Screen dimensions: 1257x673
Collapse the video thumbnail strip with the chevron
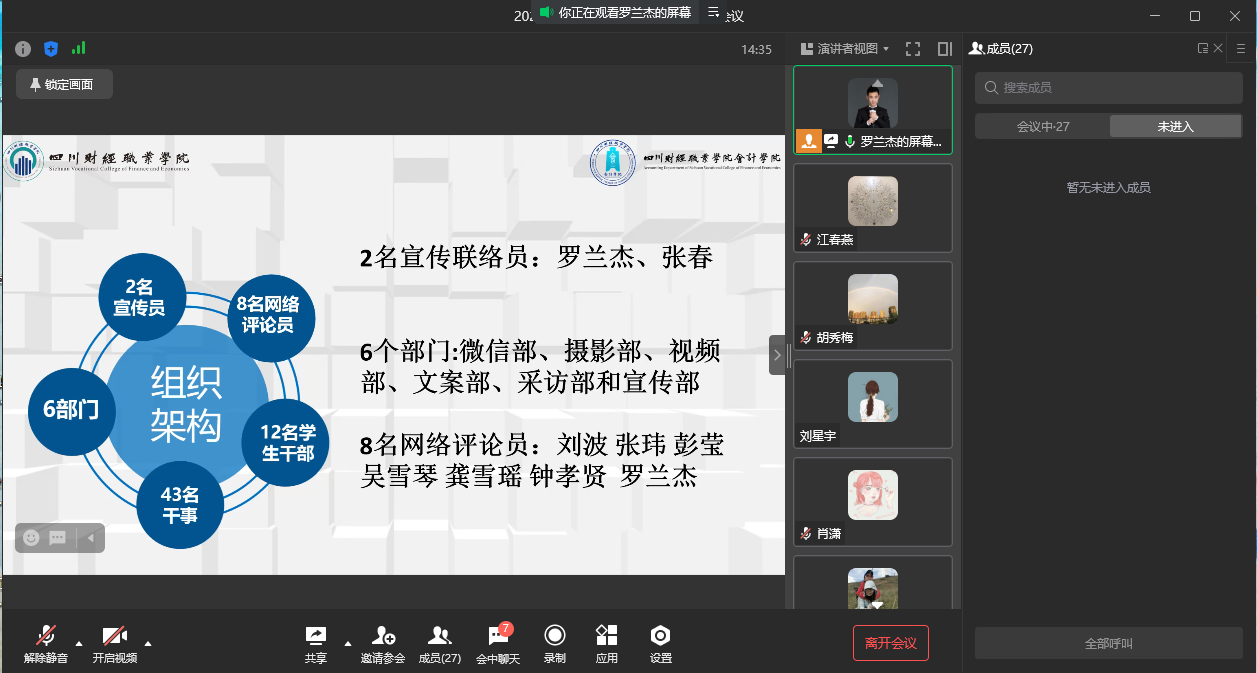pos(777,355)
